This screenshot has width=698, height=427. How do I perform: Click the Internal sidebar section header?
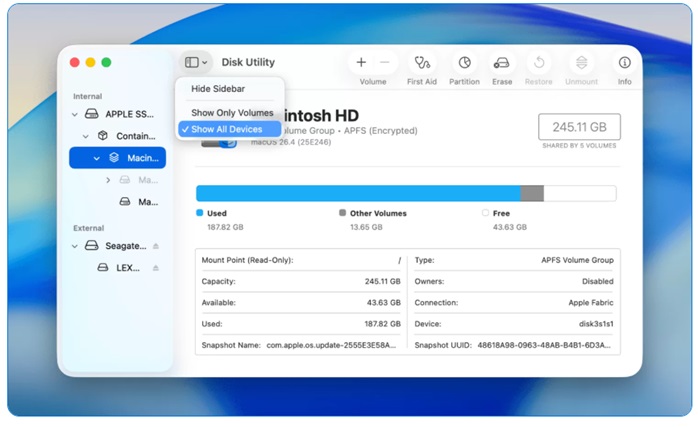(x=87, y=96)
